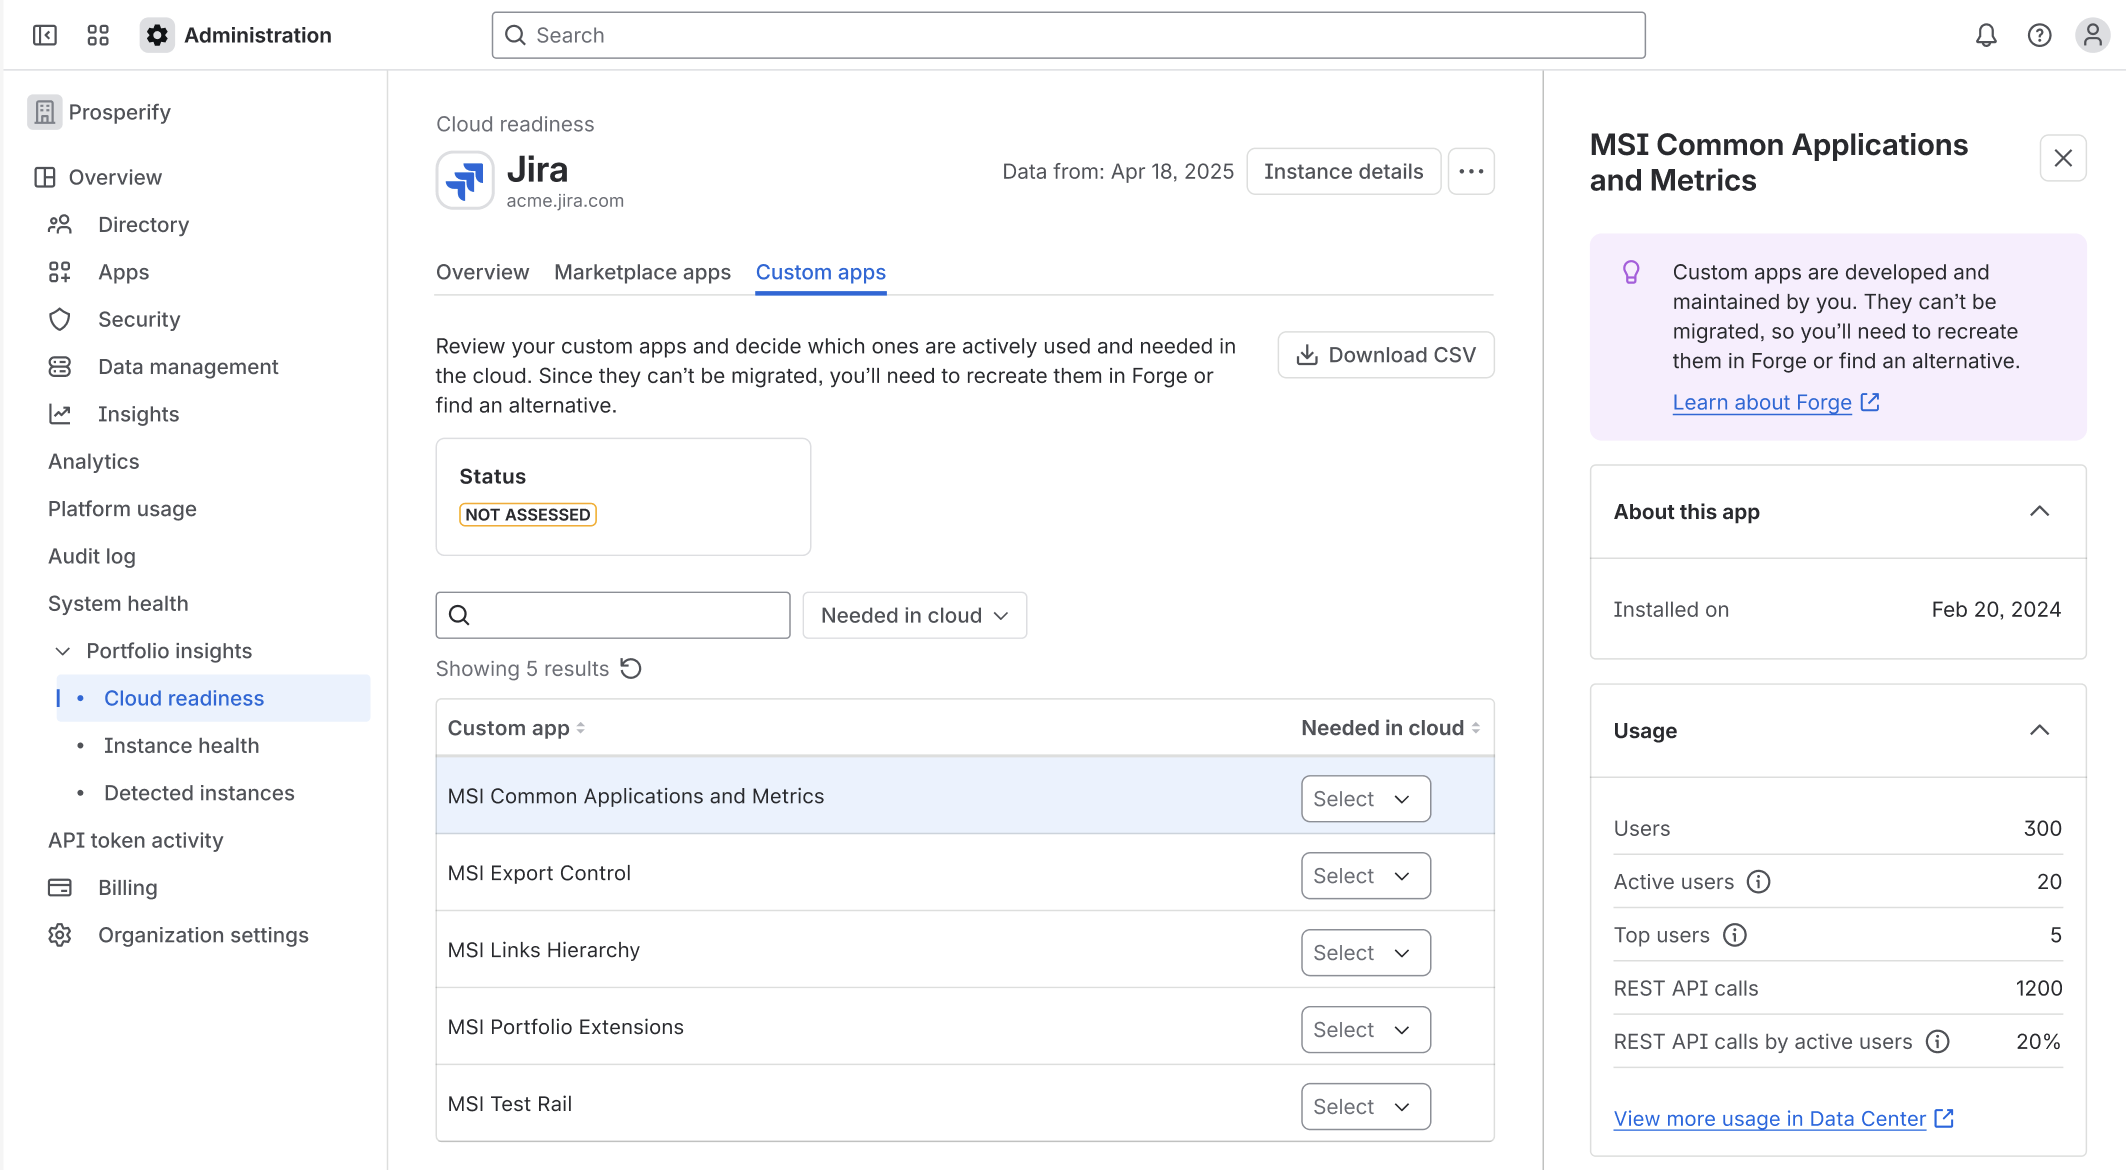Show the Active users info tooltip
This screenshot has width=2126, height=1170.
click(x=1759, y=881)
